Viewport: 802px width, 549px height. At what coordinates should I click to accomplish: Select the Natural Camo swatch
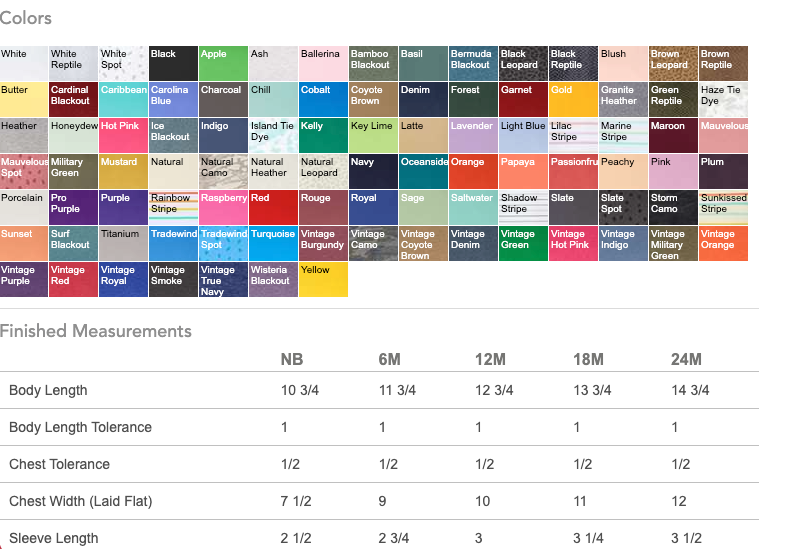click(224, 171)
